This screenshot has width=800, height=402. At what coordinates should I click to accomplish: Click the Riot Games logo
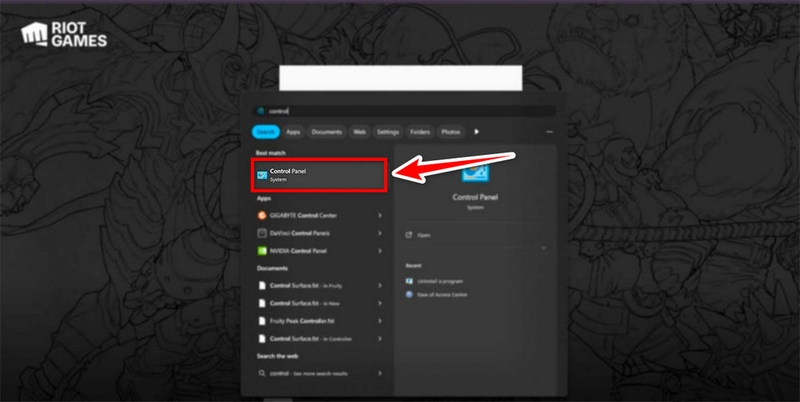64,35
